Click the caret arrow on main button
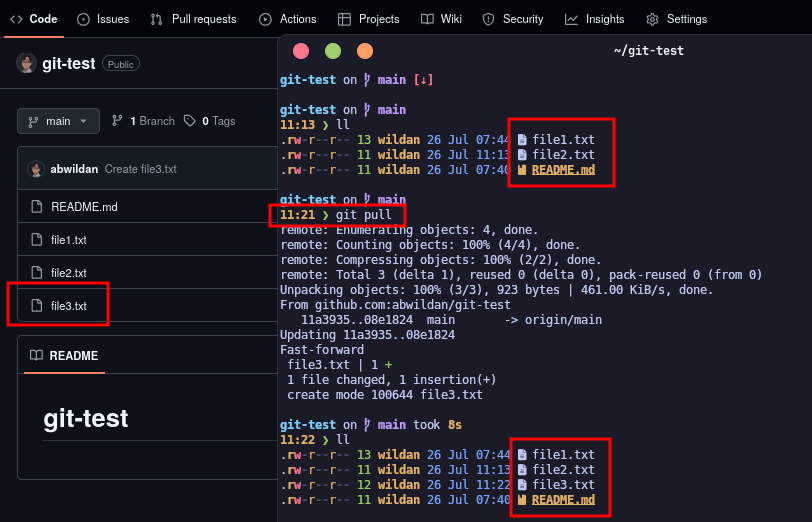Image resolution: width=812 pixels, height=522 pixels. (x=83, y=122)
